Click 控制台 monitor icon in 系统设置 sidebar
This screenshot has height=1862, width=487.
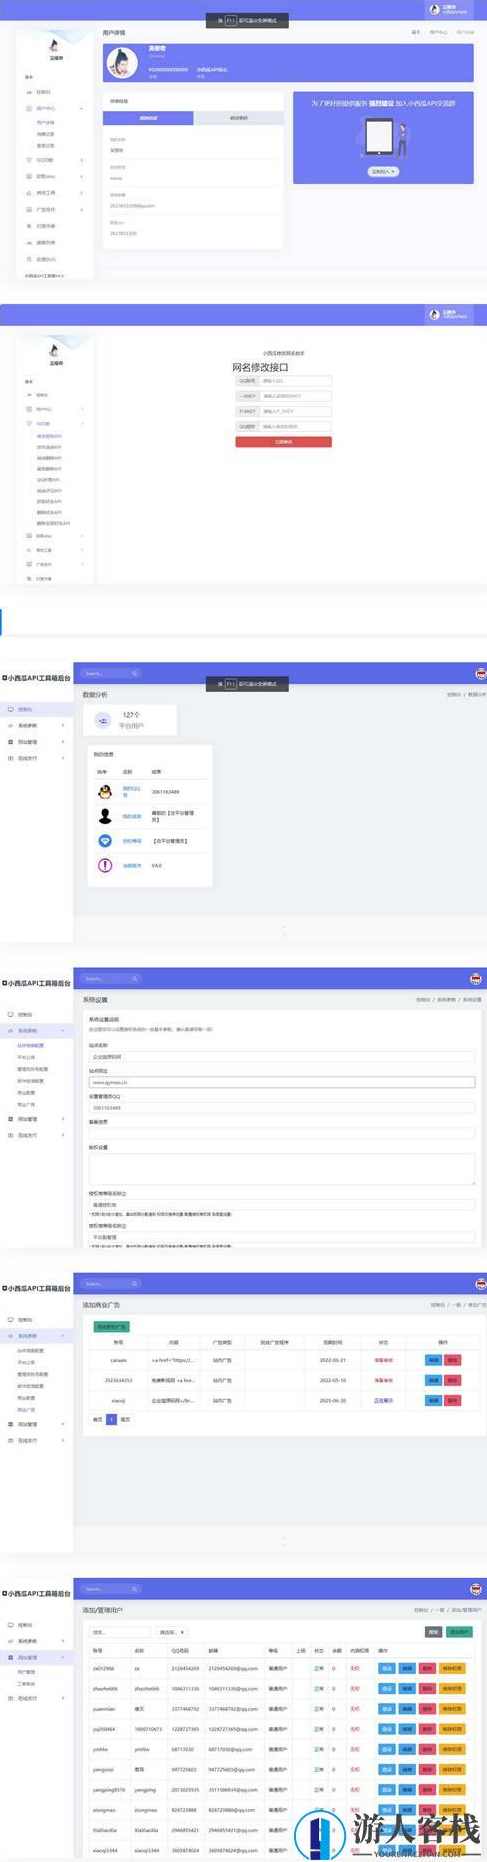[x=11, y=1014]
